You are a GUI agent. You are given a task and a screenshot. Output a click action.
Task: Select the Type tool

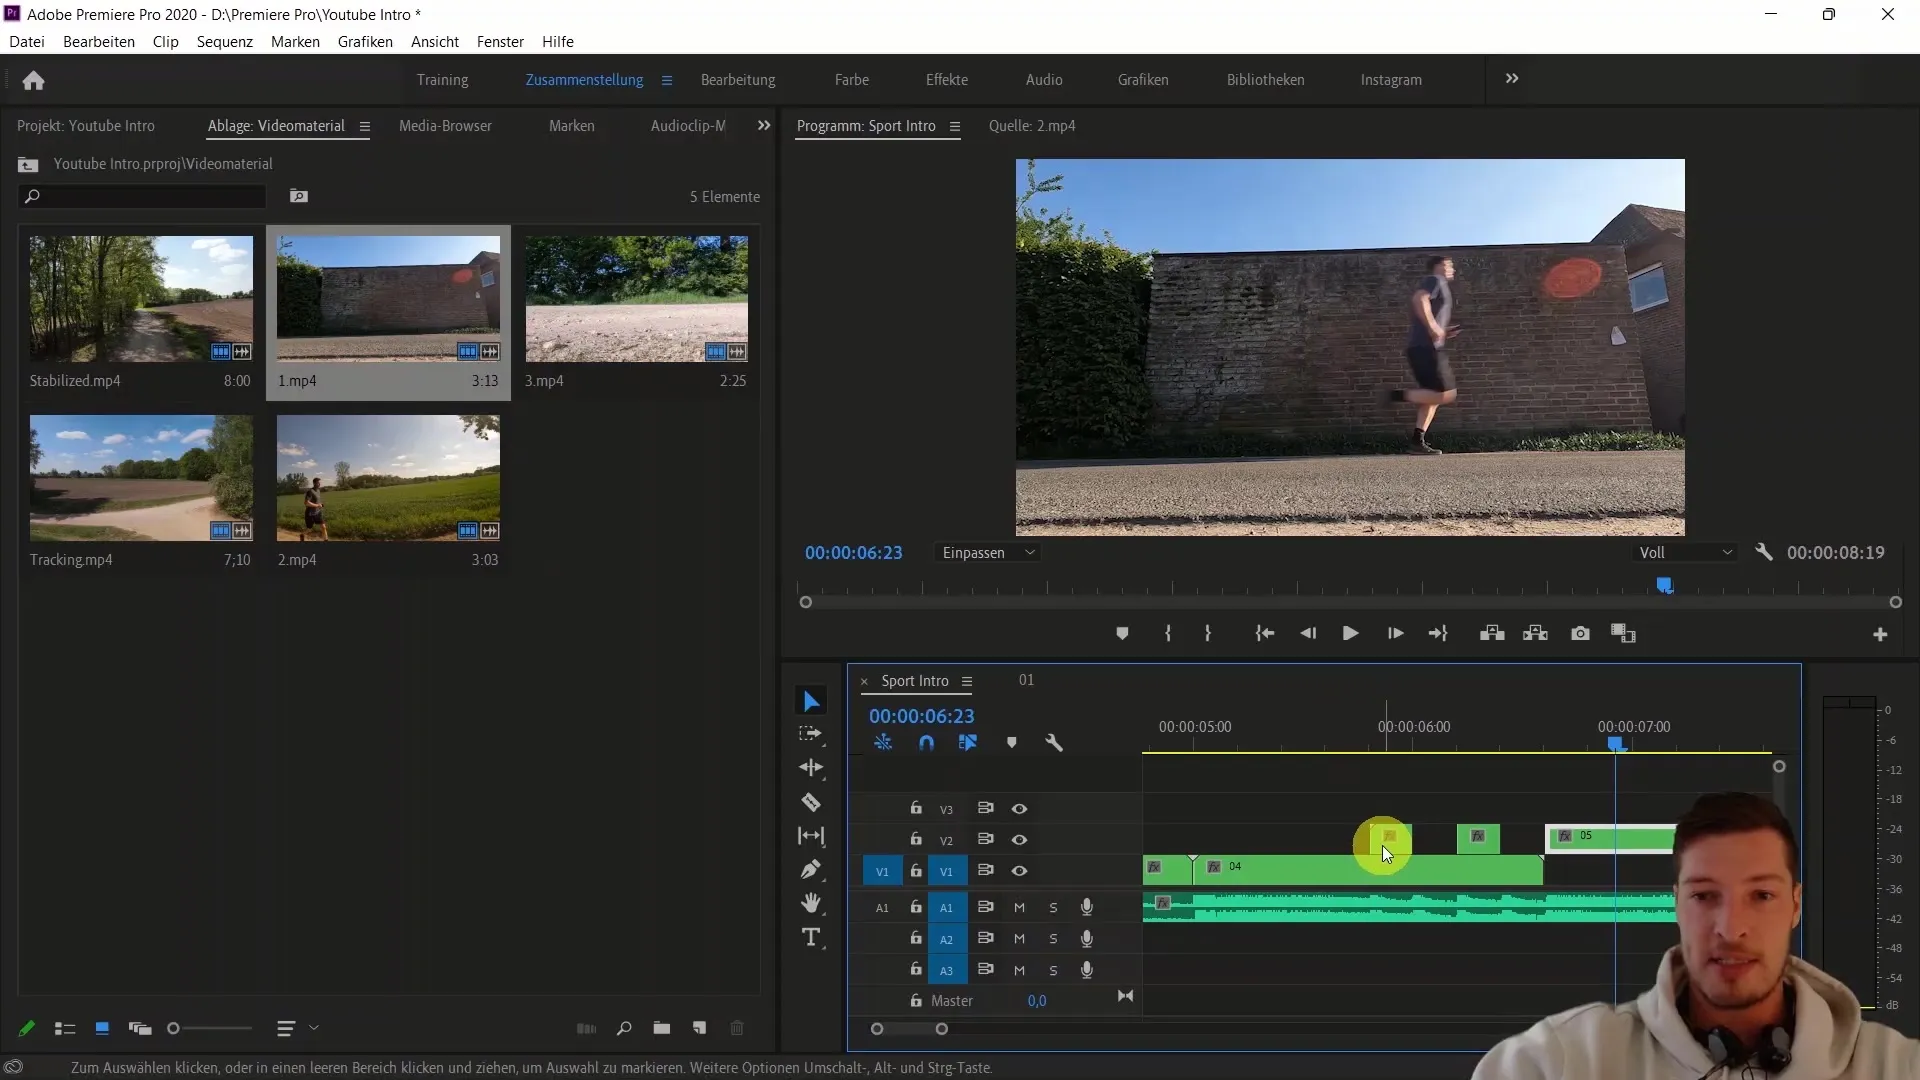pyautogui.click(x=811, y=937)
